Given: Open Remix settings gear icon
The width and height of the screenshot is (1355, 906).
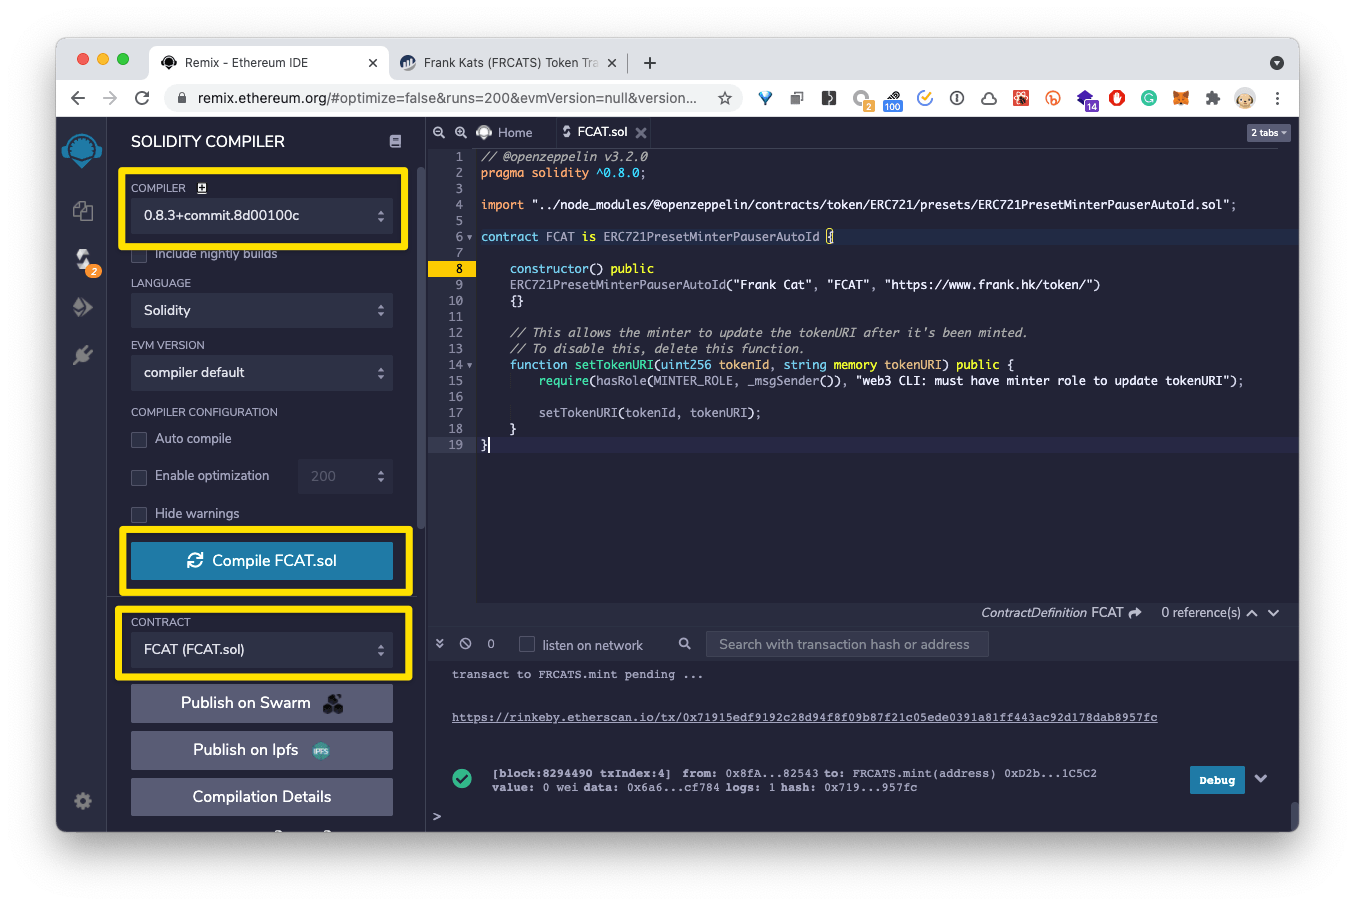Looking at the screenshot, I should pos(83,801).
